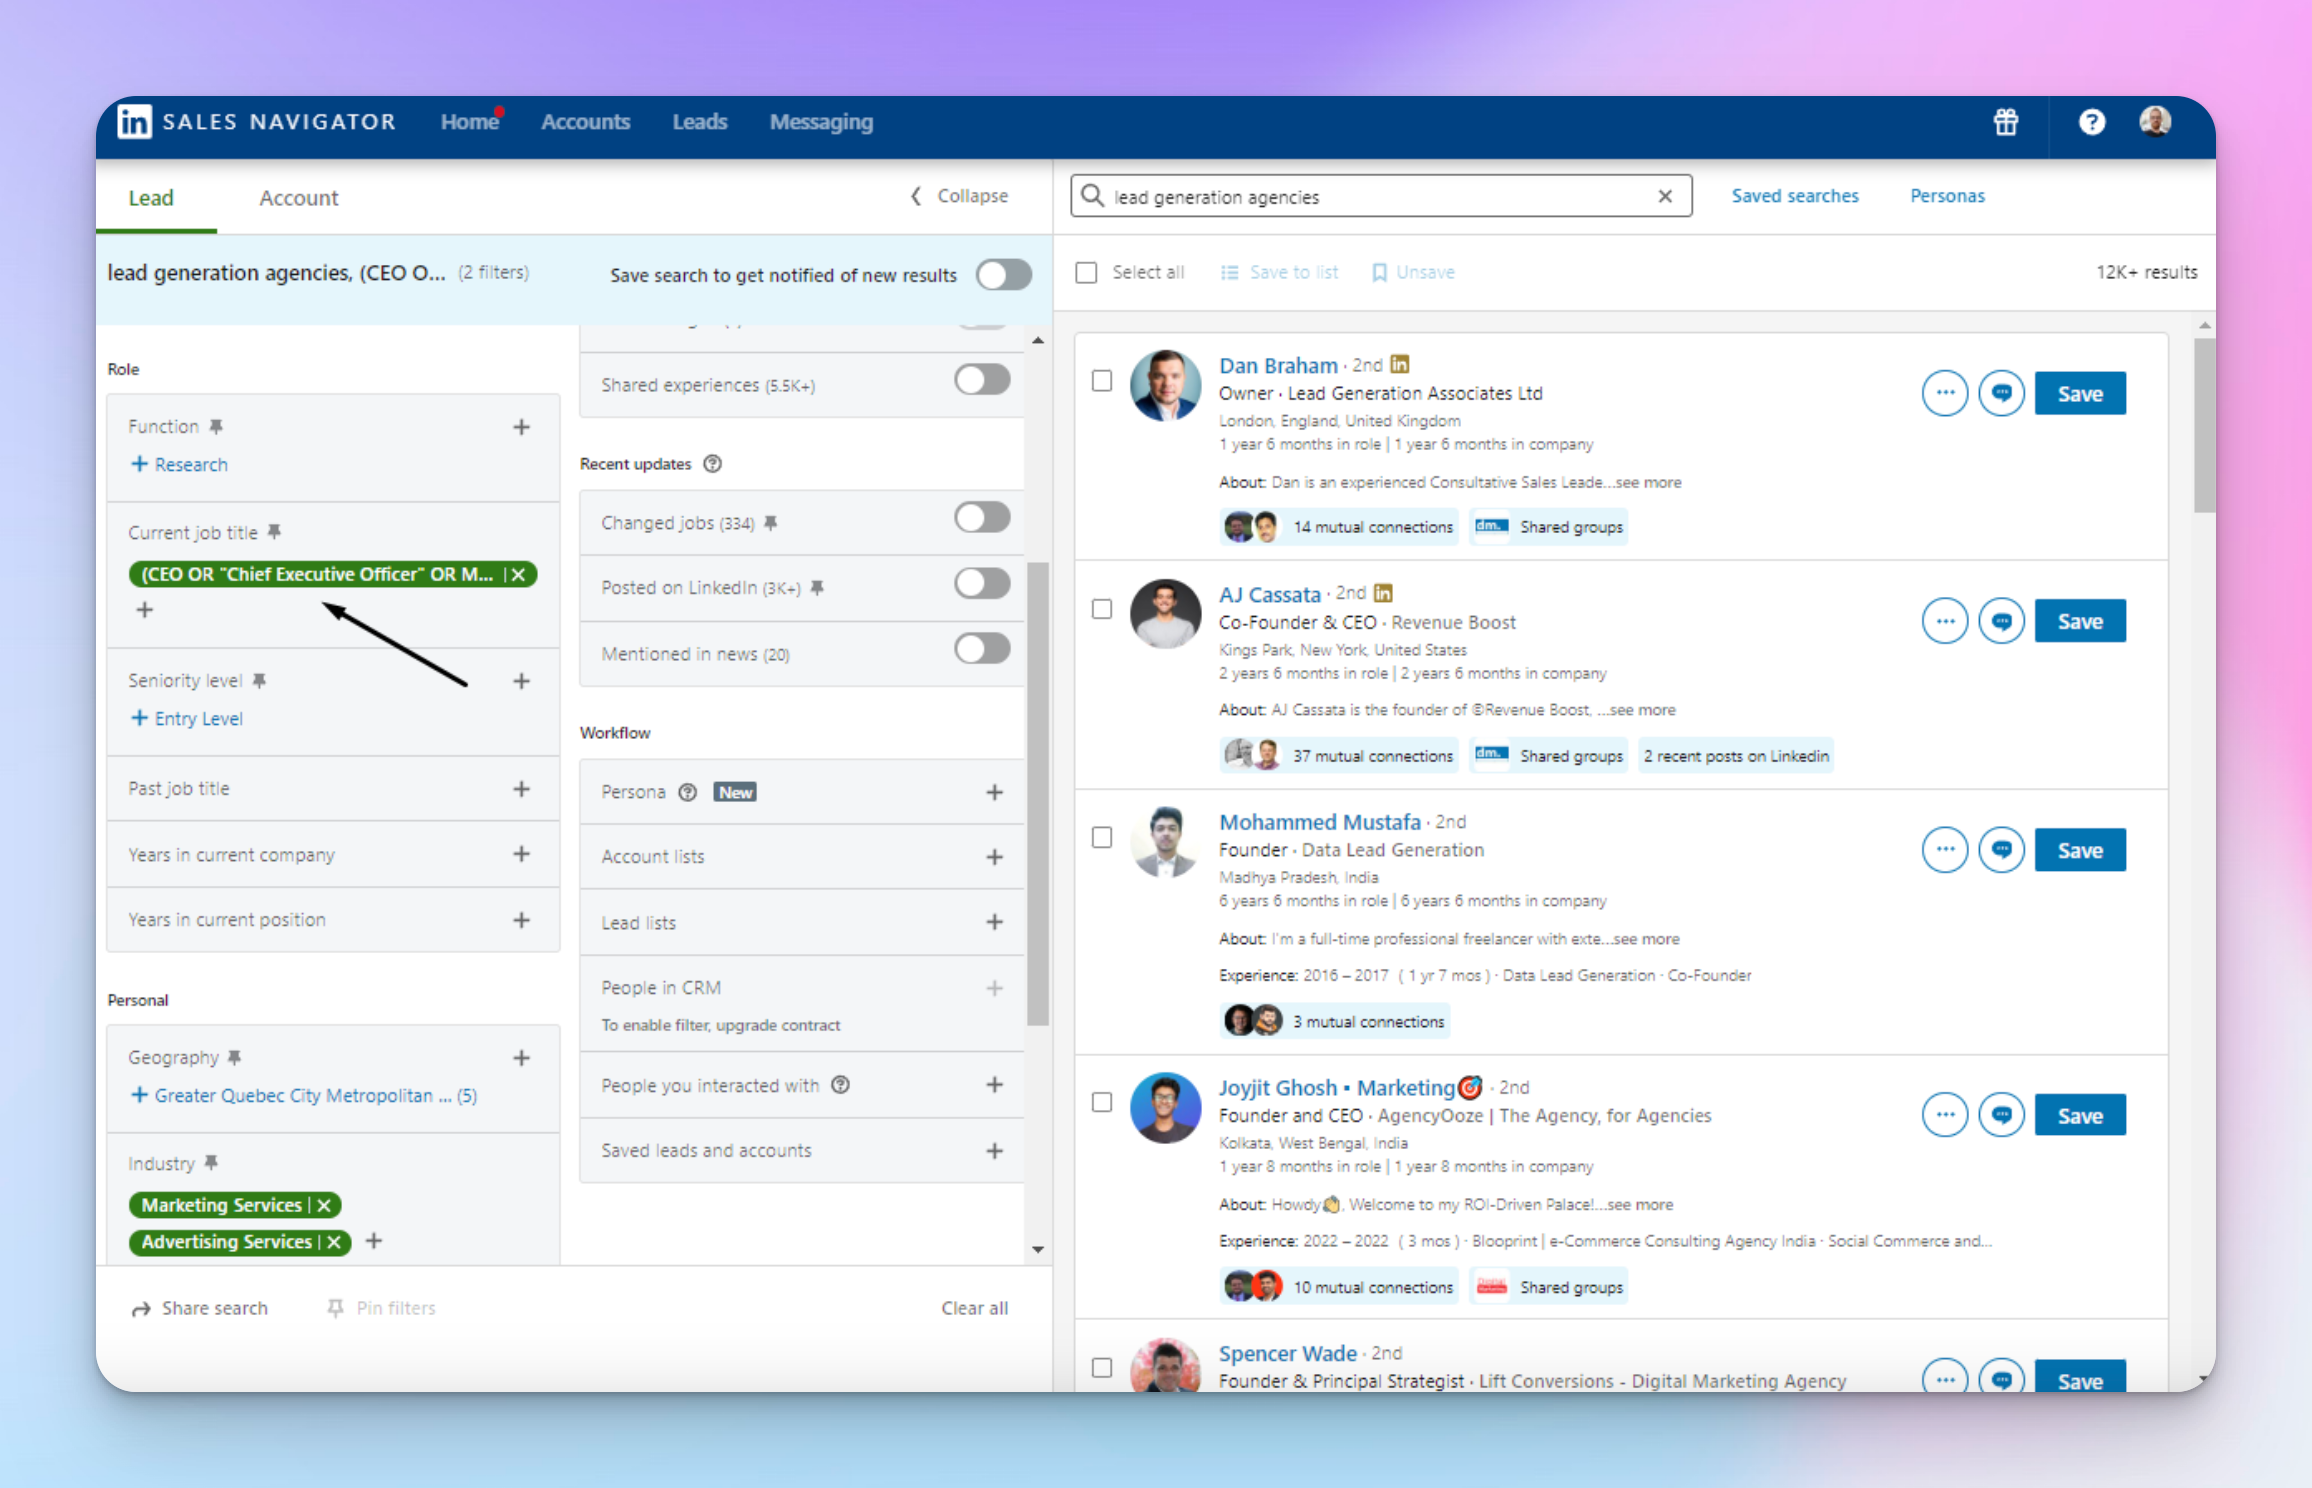Viewport: 2312px width, 1488px height.
Task: Expand the Past job title filter
Action: [521, 789]
